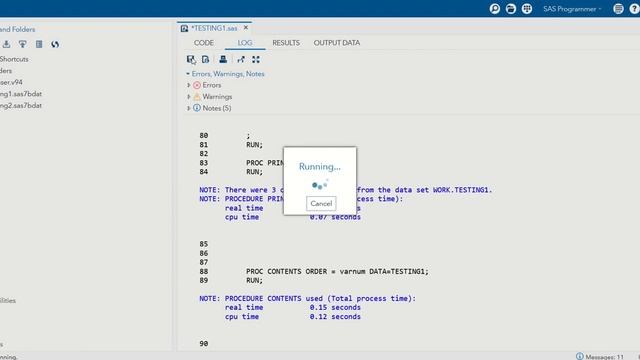This screenshot has width=640, height=360.
Task: Click the Warnings triangle icon
Action: [197, 97]
